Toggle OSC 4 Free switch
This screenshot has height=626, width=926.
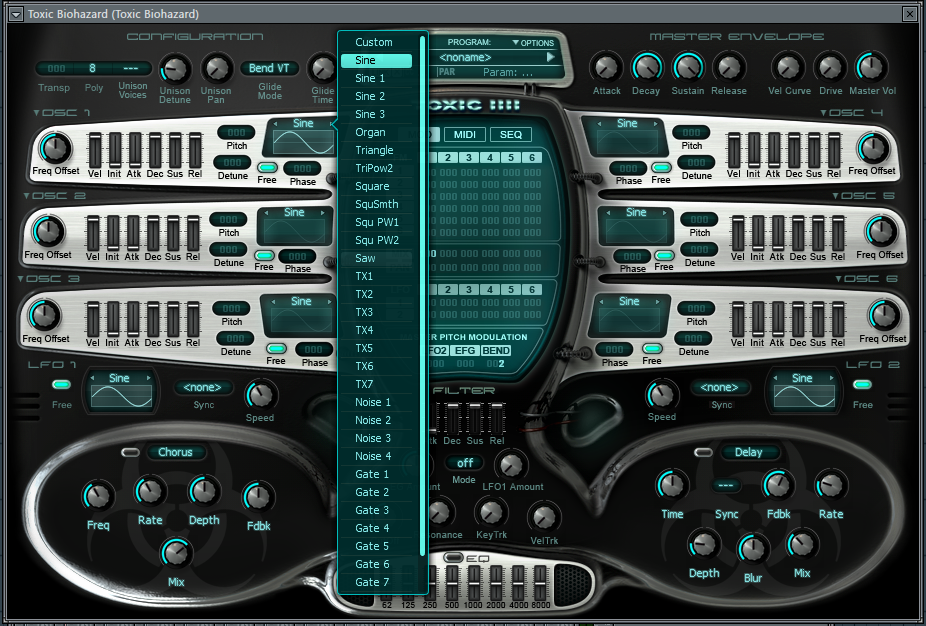(660, 168)
